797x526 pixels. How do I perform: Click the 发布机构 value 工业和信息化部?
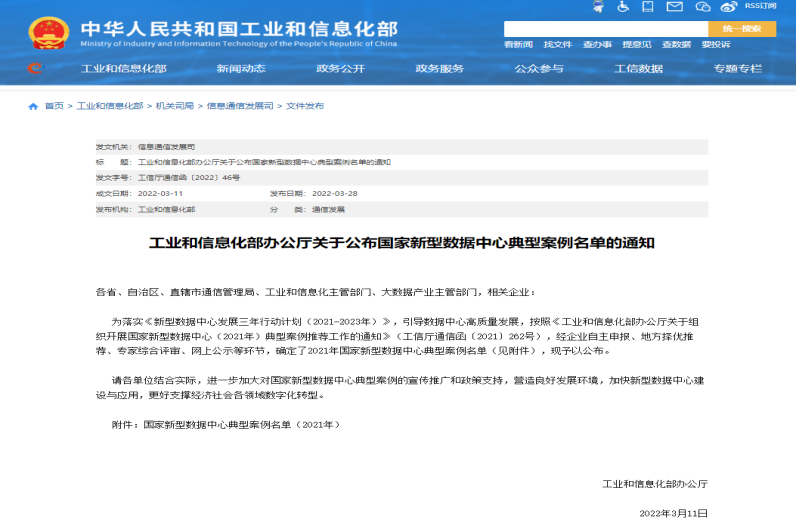[166, 209]
